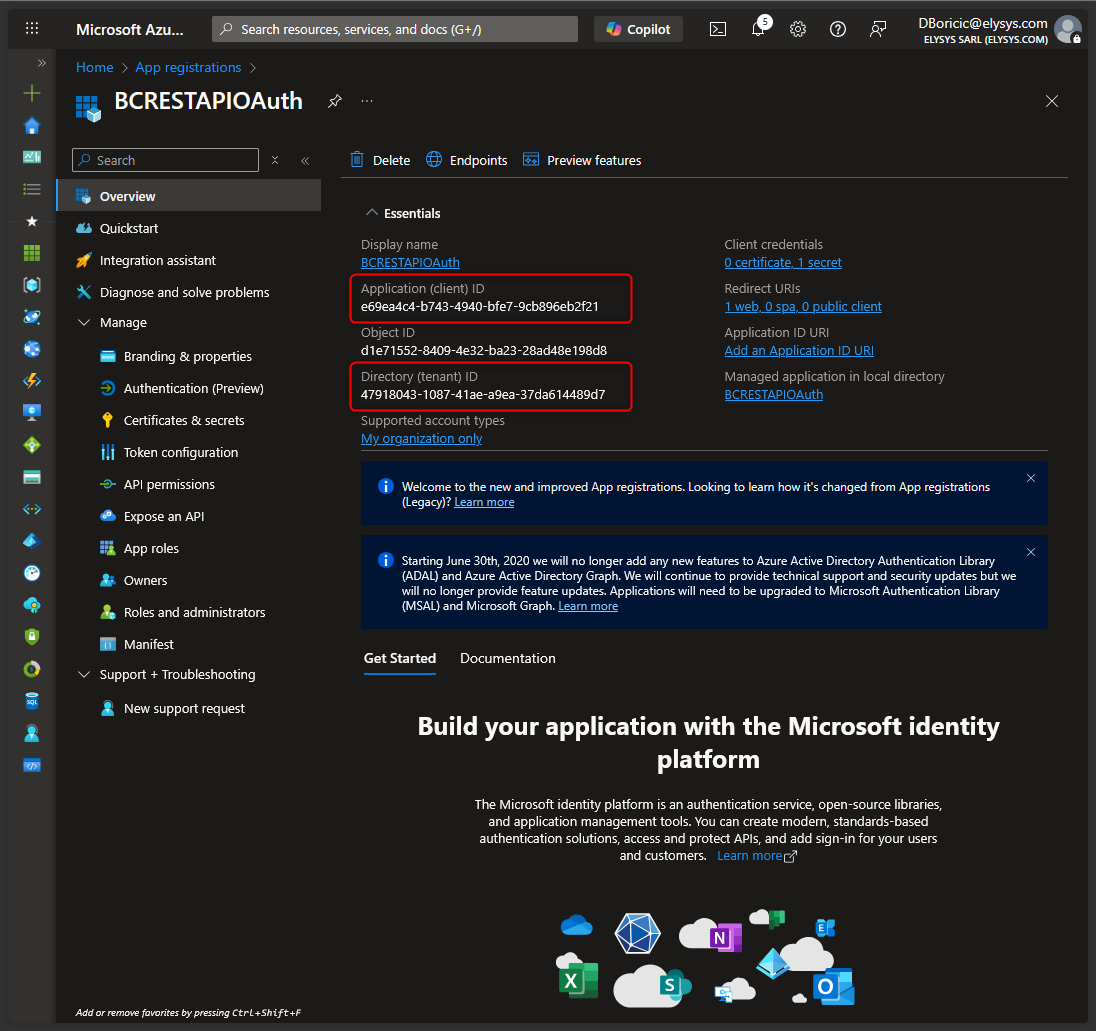This screenshot has height=1031, width=1096.
Task: Collapse the Manage menu group
Action: click(x=84, y=323)
